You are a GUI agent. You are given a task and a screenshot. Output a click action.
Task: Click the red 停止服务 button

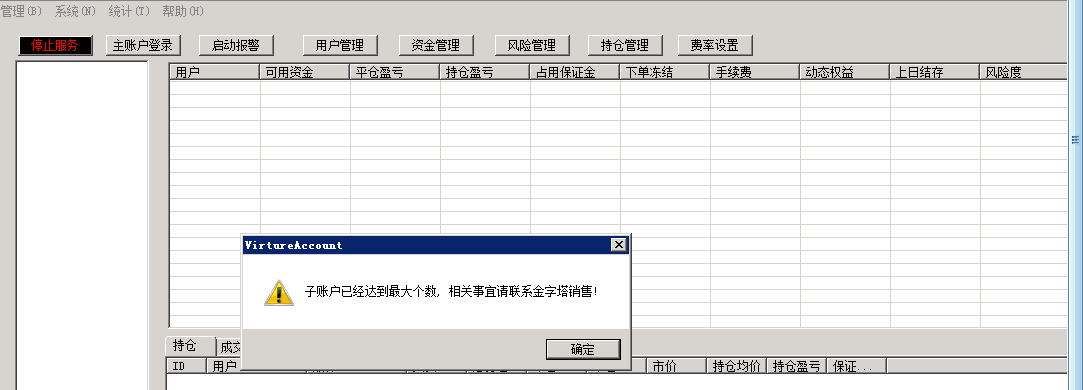click(x=55, y=46)
